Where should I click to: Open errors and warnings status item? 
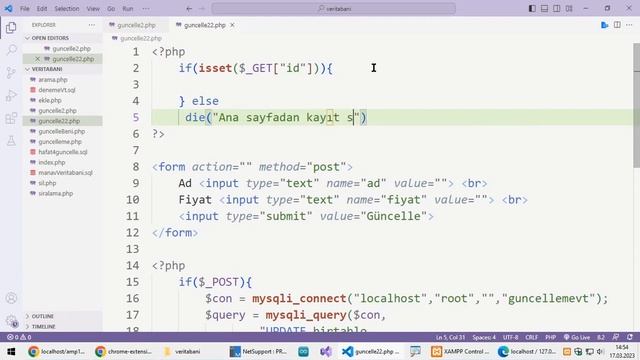click(19, 337)
